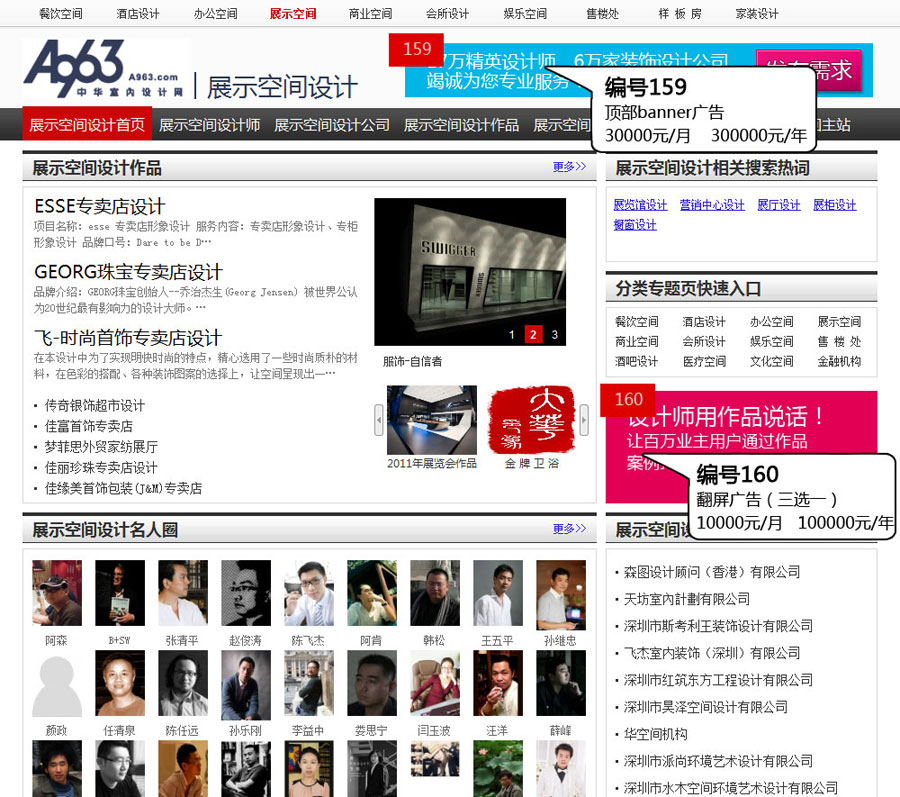
Task: Show slide 2 of the slideshow
Action: (x=533, y=335)
